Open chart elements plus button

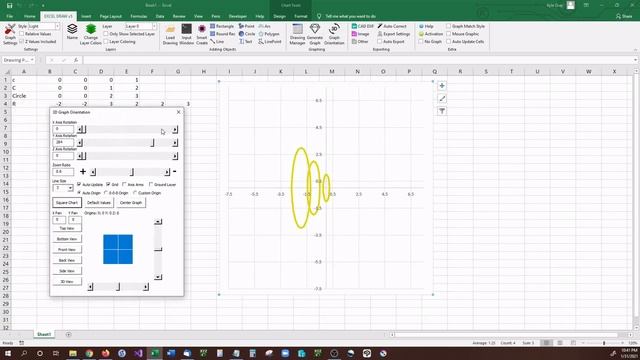tap(442, 86)
